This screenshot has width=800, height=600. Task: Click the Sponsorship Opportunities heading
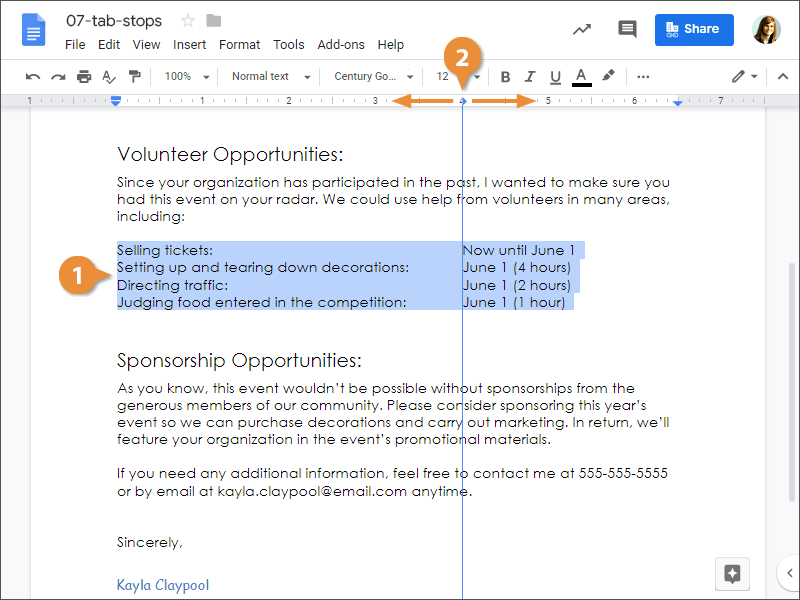[239, 361]
